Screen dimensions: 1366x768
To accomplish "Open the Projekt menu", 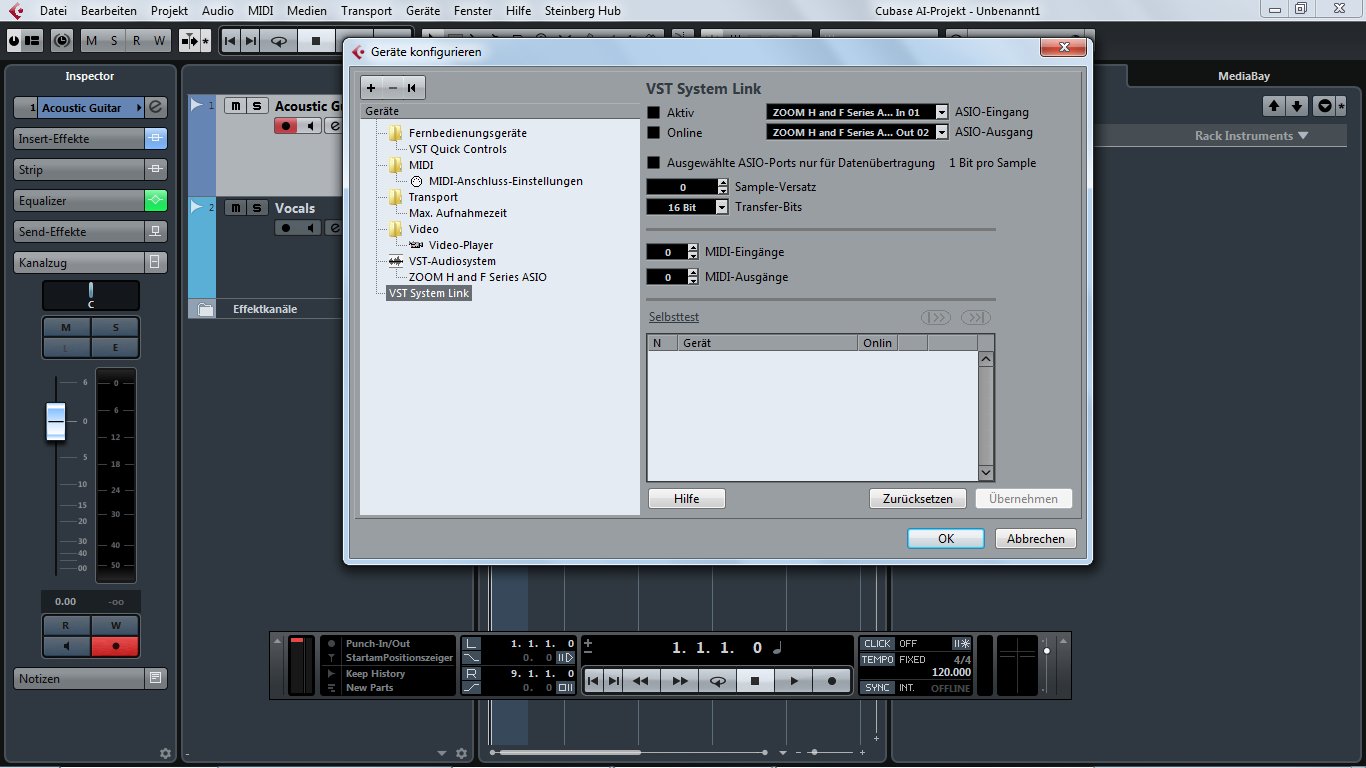I will pos(169,10).
